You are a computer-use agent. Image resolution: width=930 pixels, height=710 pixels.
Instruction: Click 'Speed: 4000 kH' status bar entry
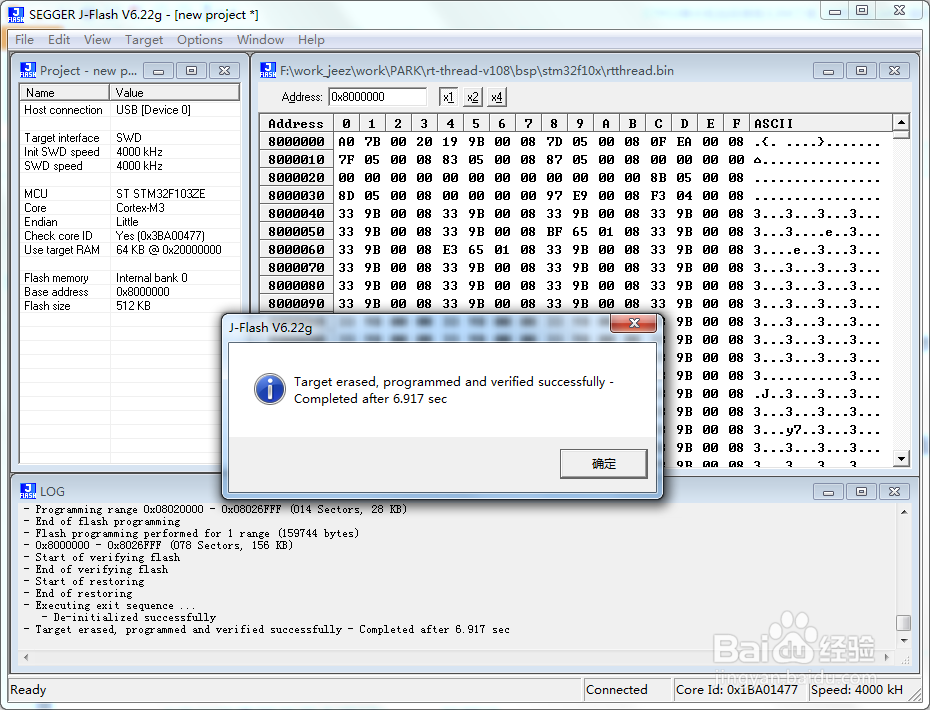tap(856, 689)
